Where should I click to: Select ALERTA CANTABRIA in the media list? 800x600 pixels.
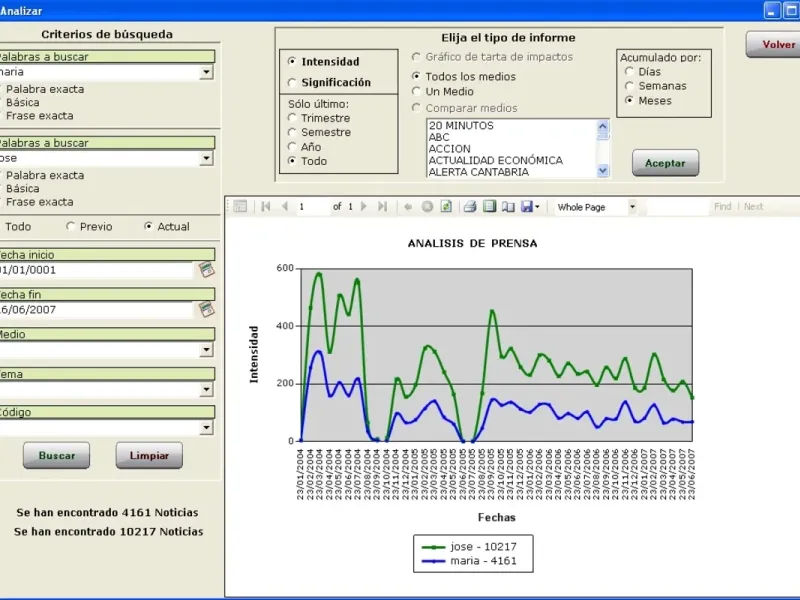(512, 172)
